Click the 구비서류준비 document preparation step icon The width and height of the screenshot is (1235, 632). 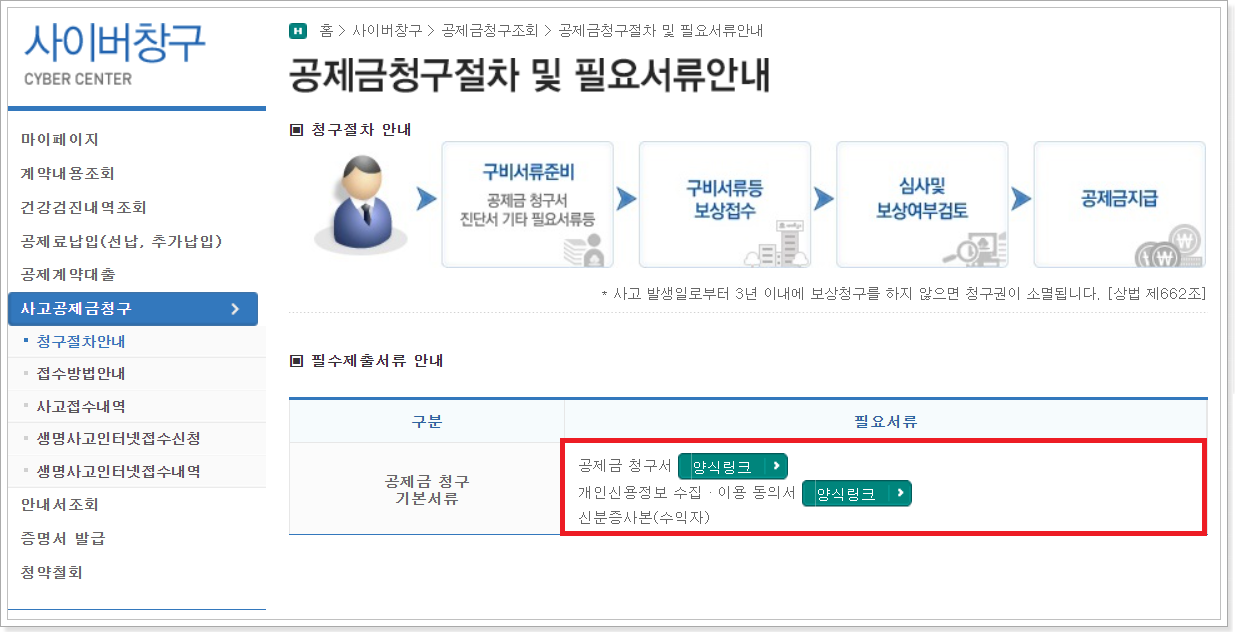527,203
